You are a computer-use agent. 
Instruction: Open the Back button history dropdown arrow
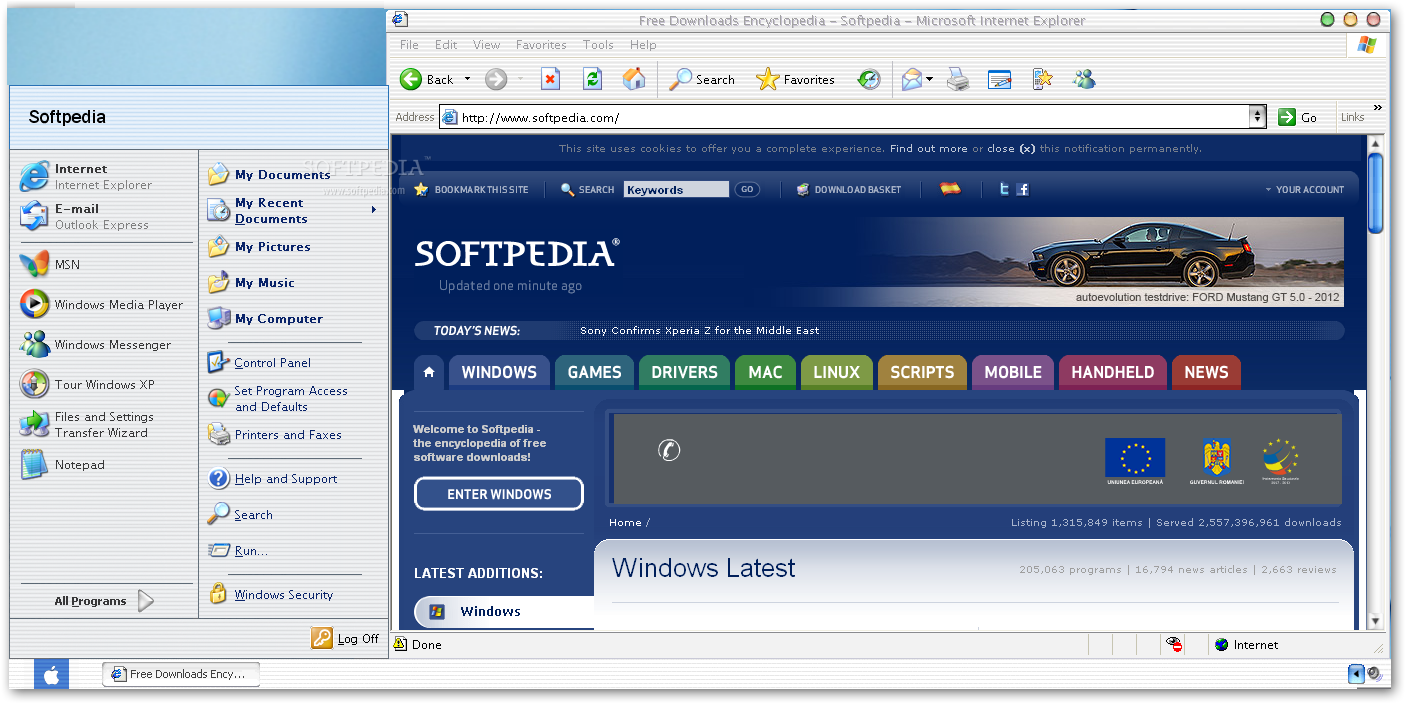coord(467,79)
